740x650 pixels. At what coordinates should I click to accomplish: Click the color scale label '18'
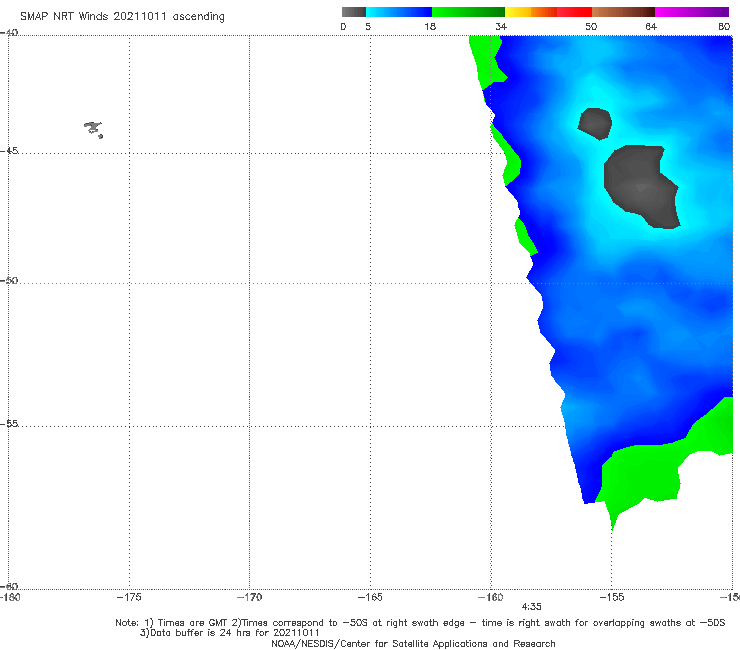(430, 27)
